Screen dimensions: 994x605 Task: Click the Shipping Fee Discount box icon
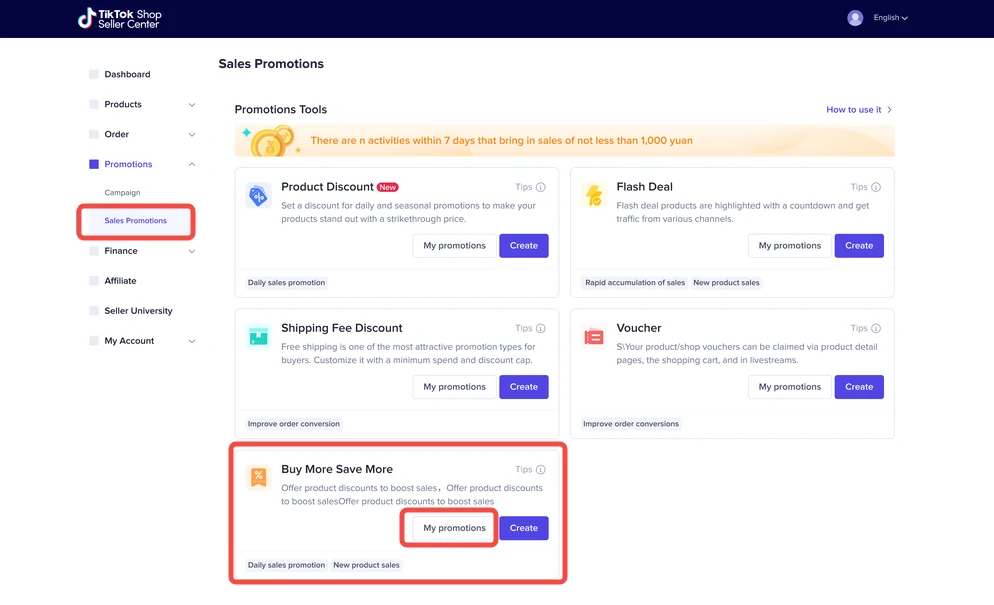(258, 337)
